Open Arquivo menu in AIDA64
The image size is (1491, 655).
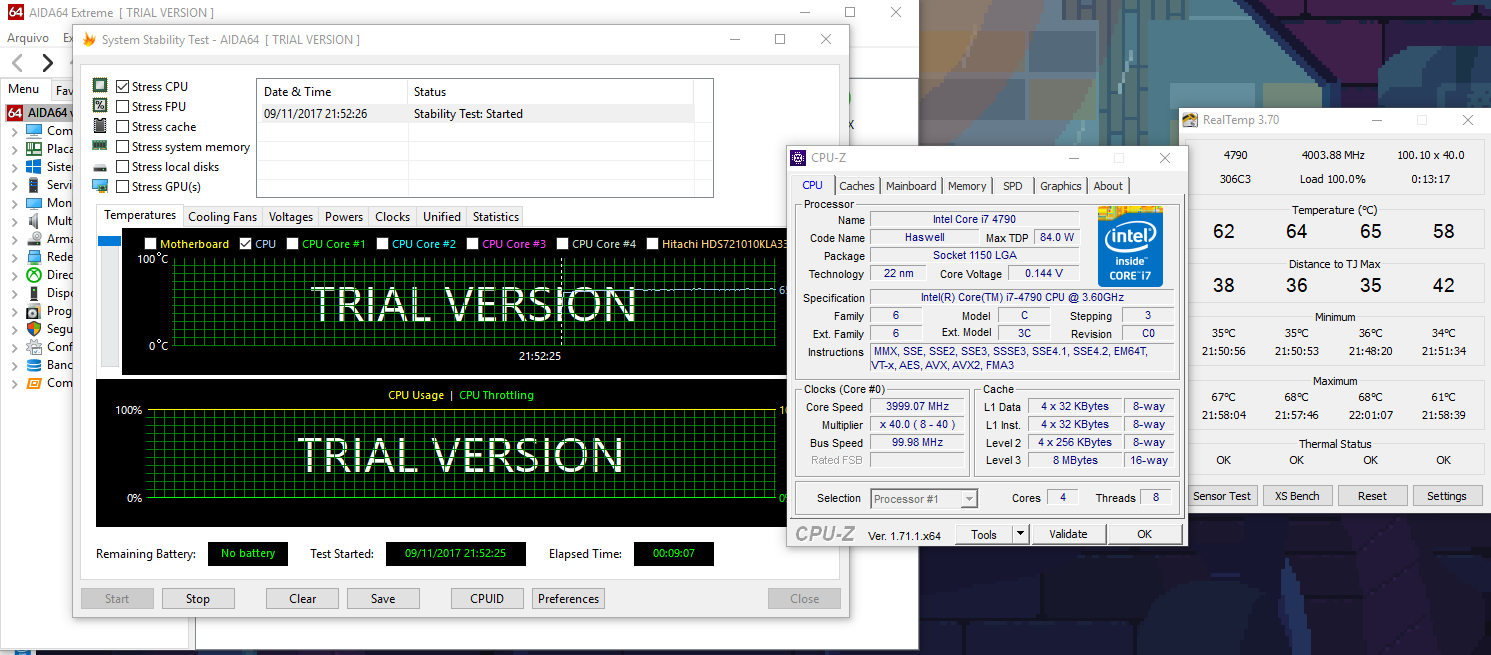(x=29, y=37)
